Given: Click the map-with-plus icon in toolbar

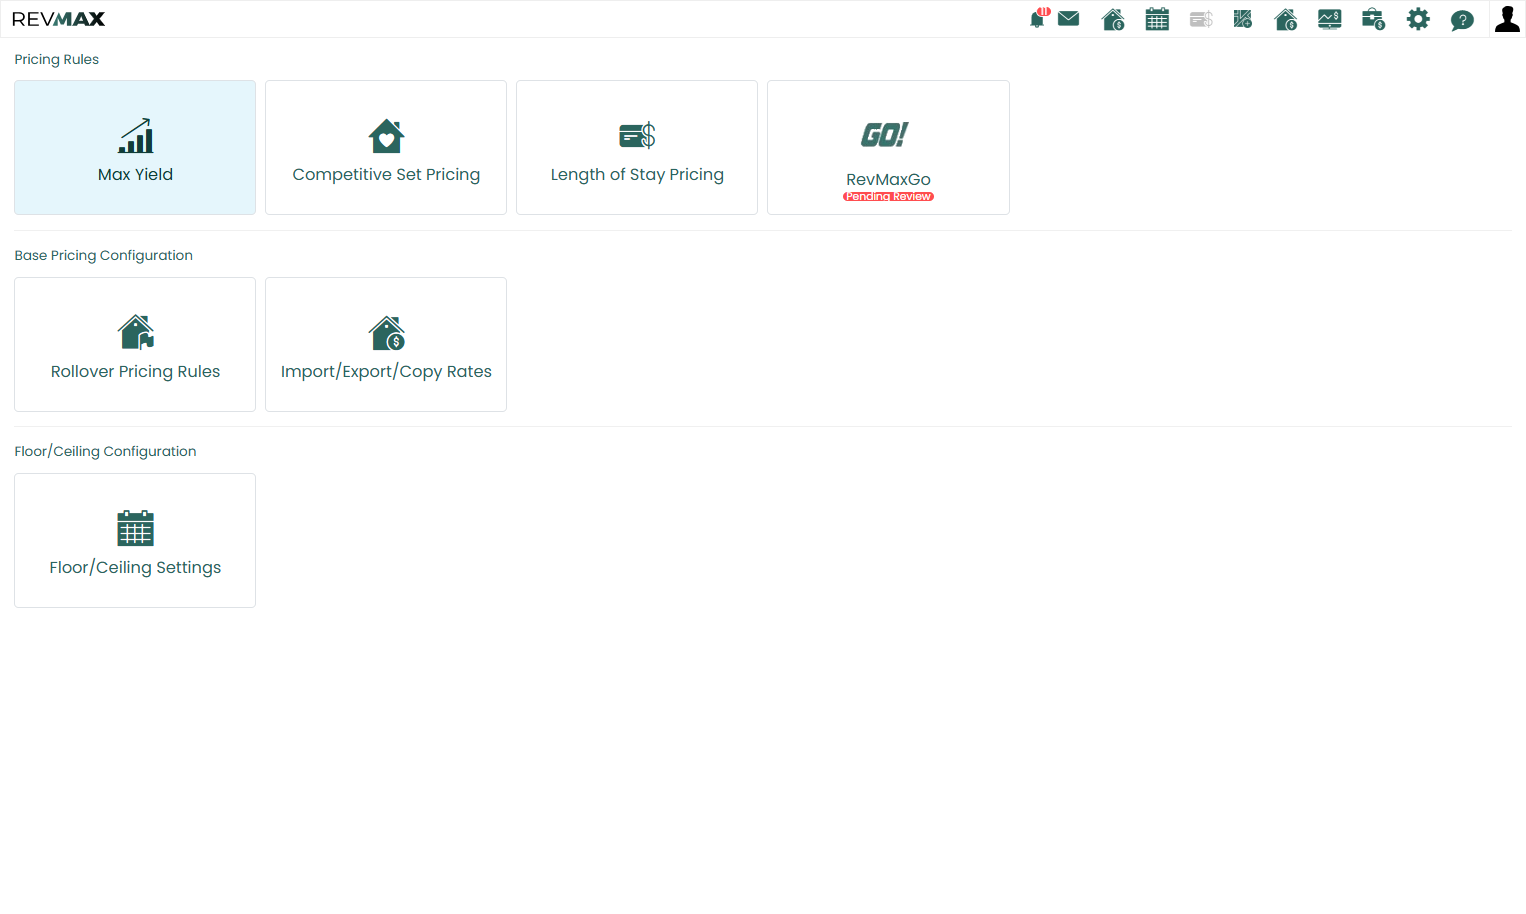Looking at the screenshot, I should [1243, 19].
